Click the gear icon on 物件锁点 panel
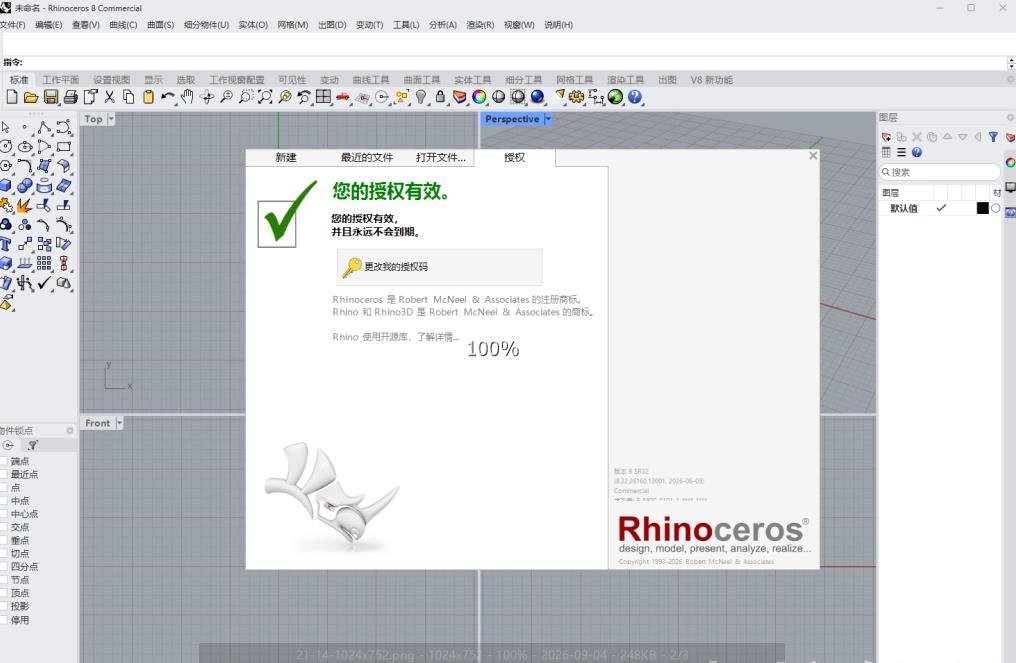This screenshot has height=663, width=1016. (x=70, y=430)
